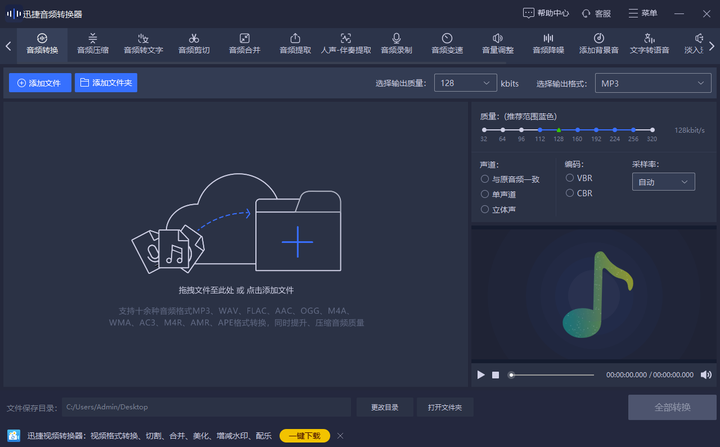Set the quality slider to 192

(596, 130)
